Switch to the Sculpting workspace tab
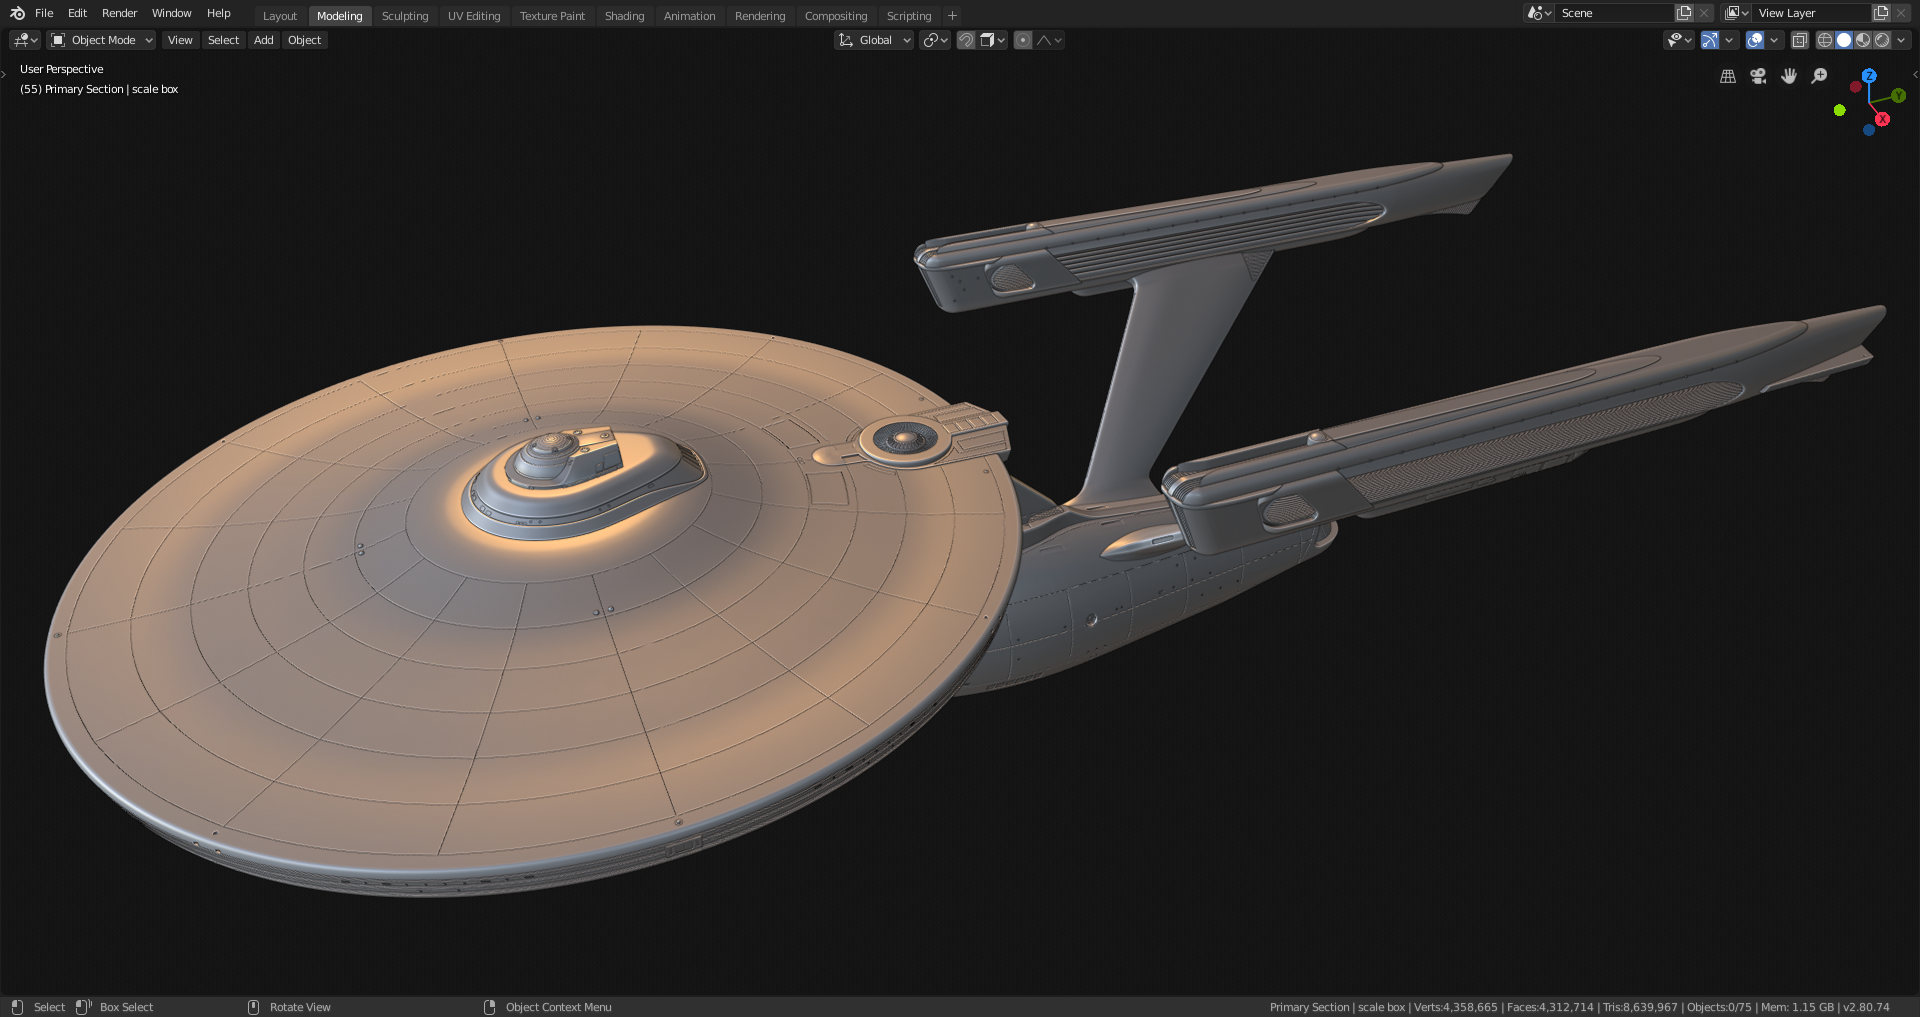This screenshot has height=1017, width=1920. 405,16
